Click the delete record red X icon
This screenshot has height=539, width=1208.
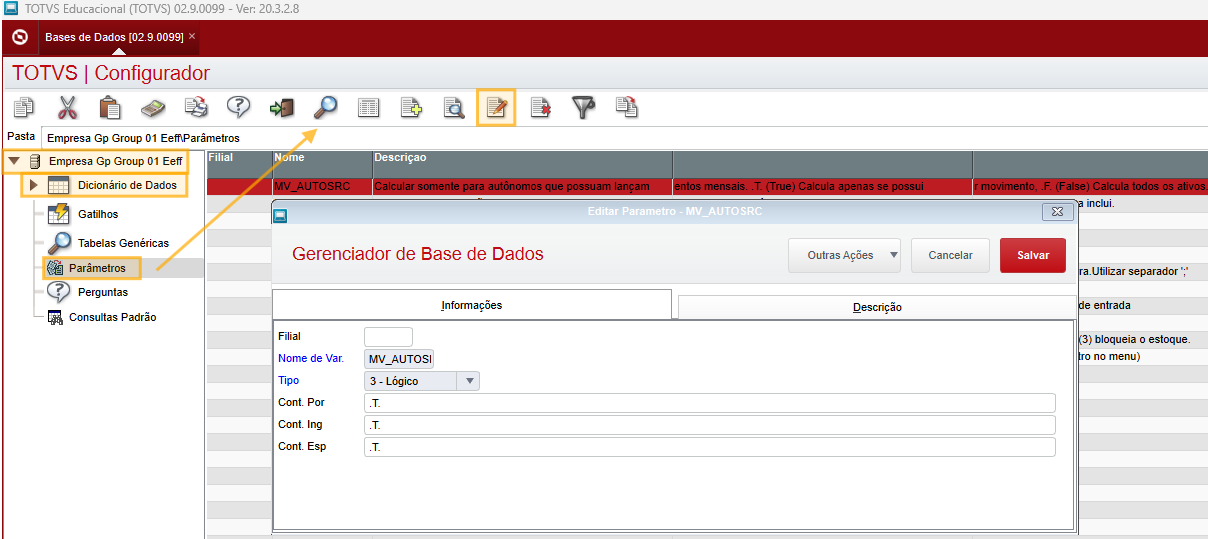click(541, 107)
